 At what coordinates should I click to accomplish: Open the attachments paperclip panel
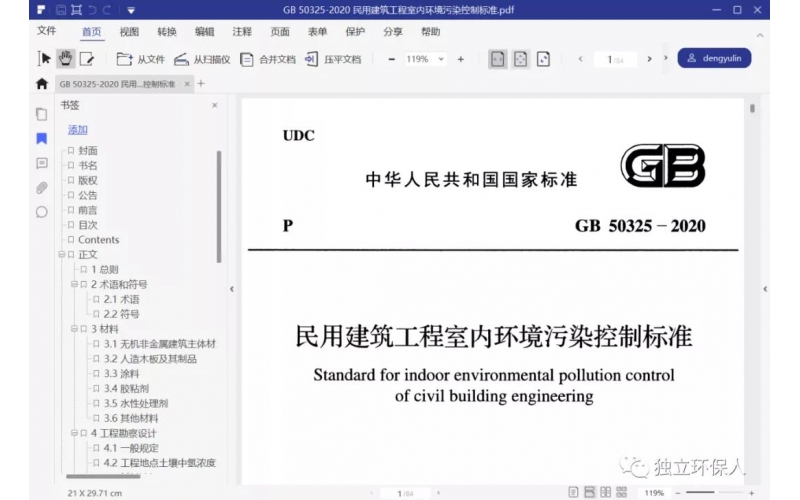(41, 187)
